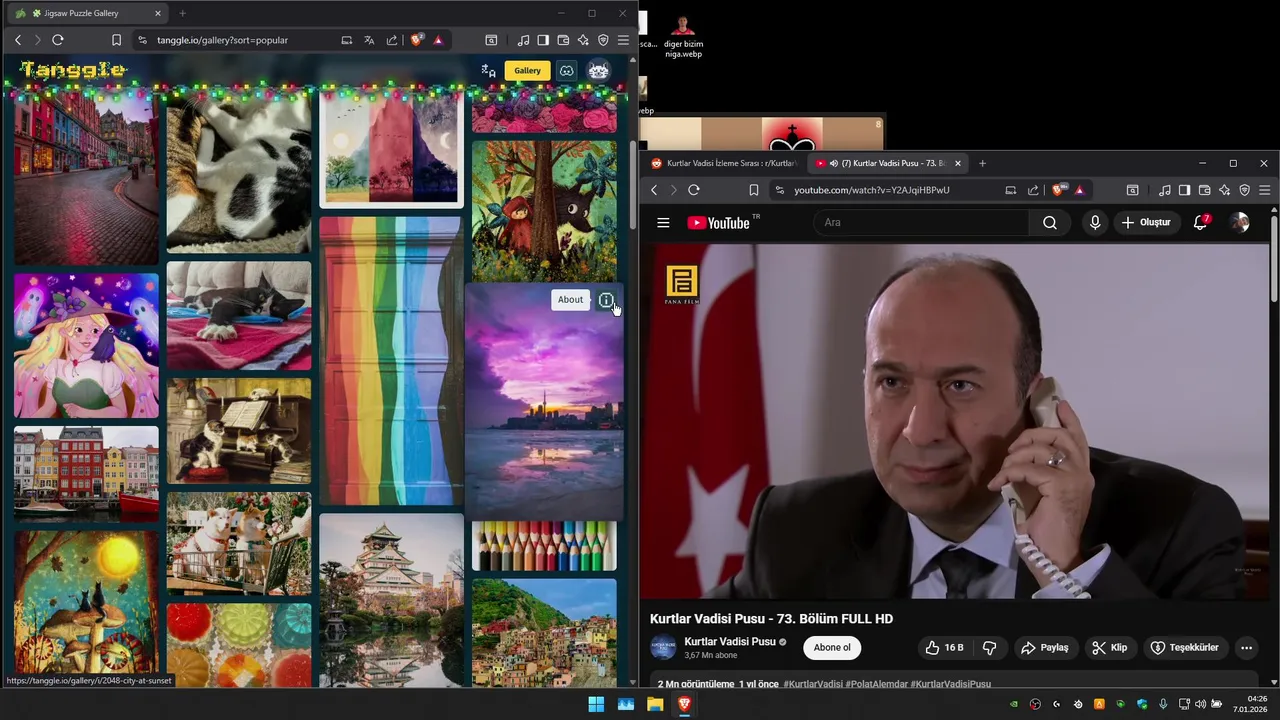Start voice search with YouTube microphone
Screen dimensions: 1280x720
click(x=1095, y=223)
